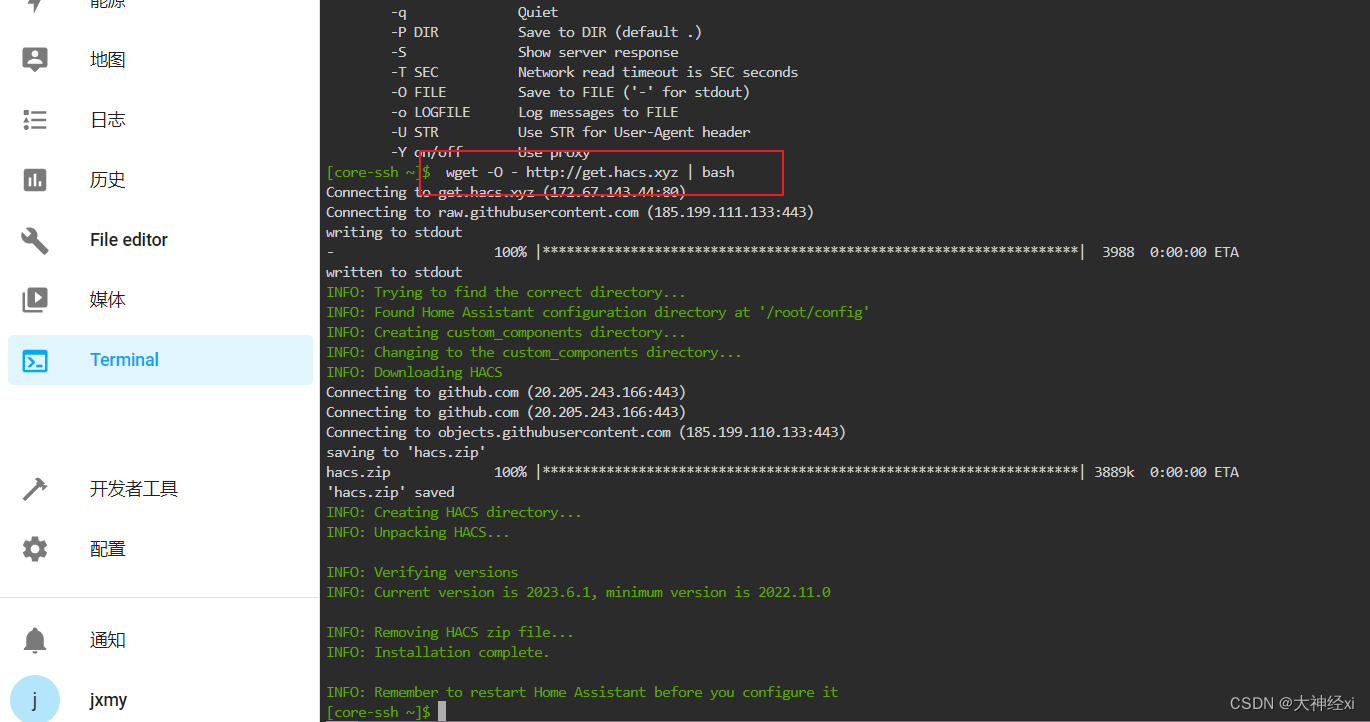Image resolution: width=1370 pixels, height=722 pixels.
Task: Click the 'writing to stdout' line
Action: (394, 232)
